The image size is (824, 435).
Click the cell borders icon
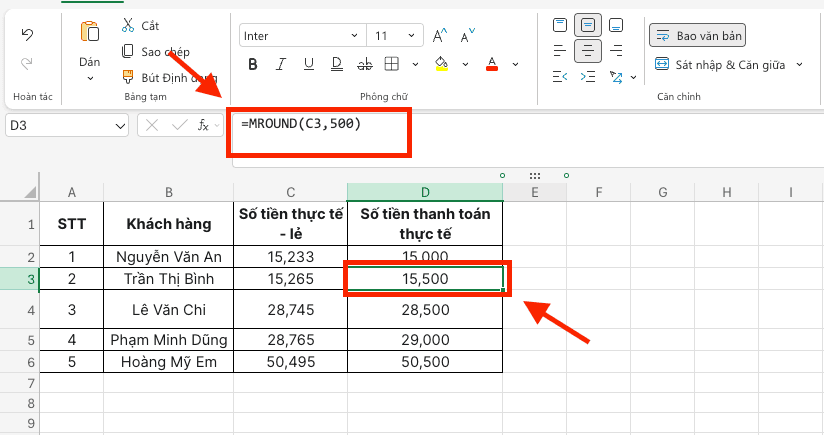[392, 64]
